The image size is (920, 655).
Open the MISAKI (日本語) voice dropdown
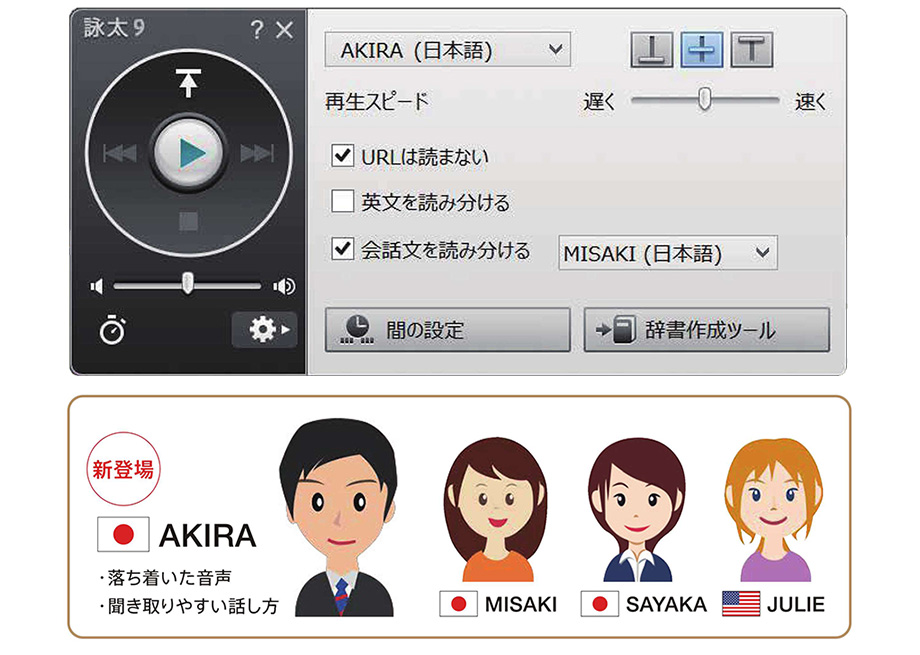(668, 253)
